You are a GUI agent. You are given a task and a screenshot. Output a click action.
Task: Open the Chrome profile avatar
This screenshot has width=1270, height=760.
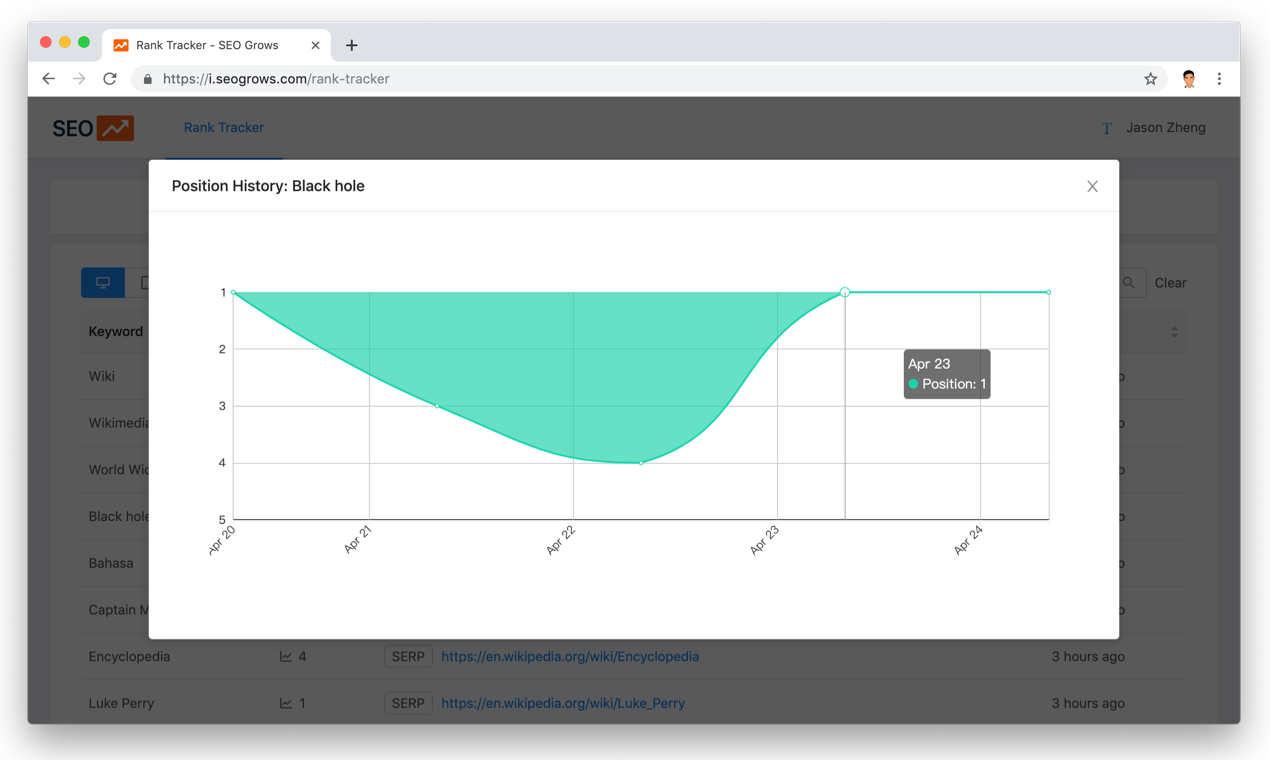1188,79
